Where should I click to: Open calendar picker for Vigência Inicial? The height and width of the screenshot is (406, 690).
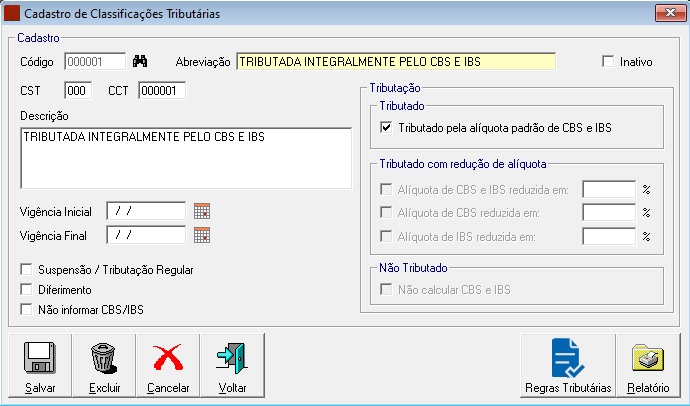click(202, 211)
